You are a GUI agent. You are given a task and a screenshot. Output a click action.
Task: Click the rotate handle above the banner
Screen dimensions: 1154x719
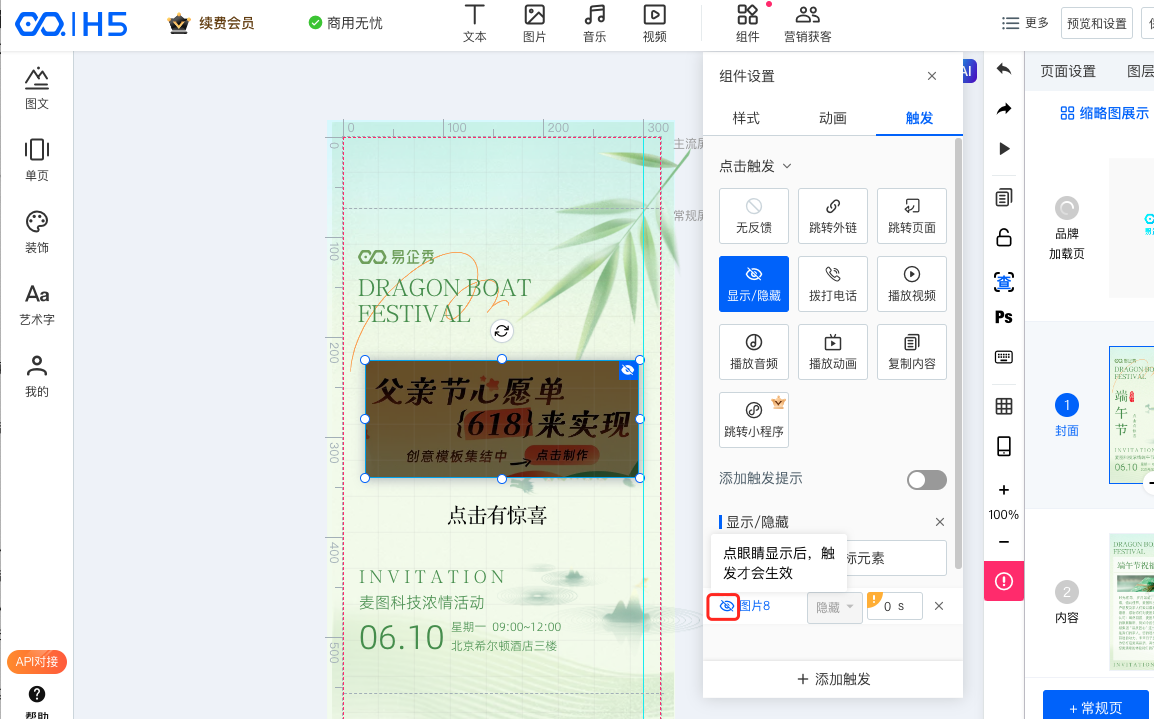[x=502, y=331]
